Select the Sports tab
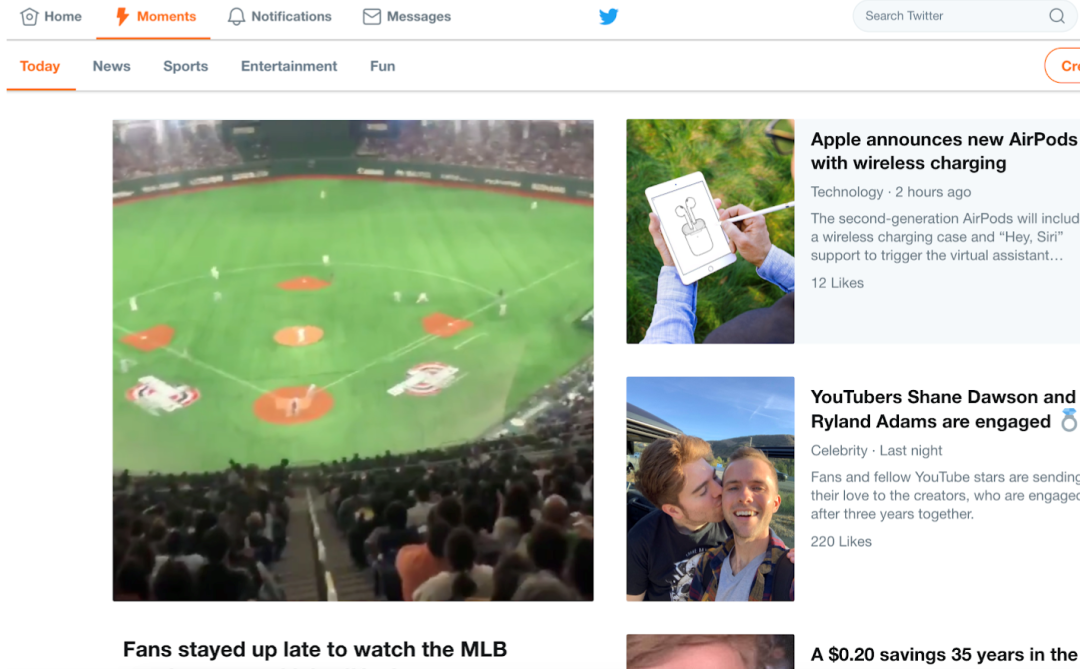1080x669 pixels. pos(185,66)
